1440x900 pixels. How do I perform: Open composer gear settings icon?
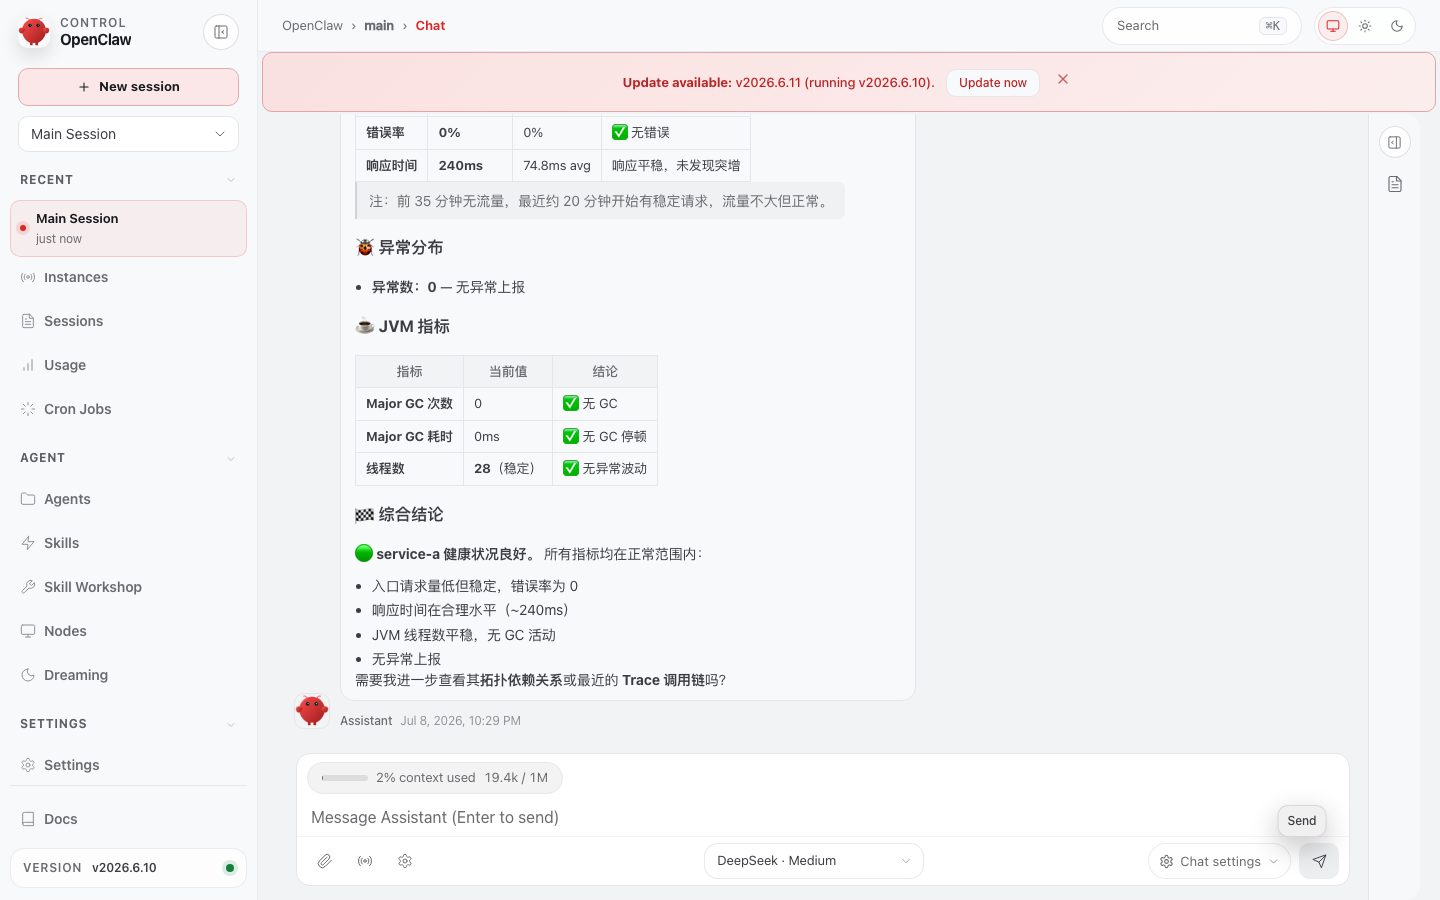(x=405, y=861)
